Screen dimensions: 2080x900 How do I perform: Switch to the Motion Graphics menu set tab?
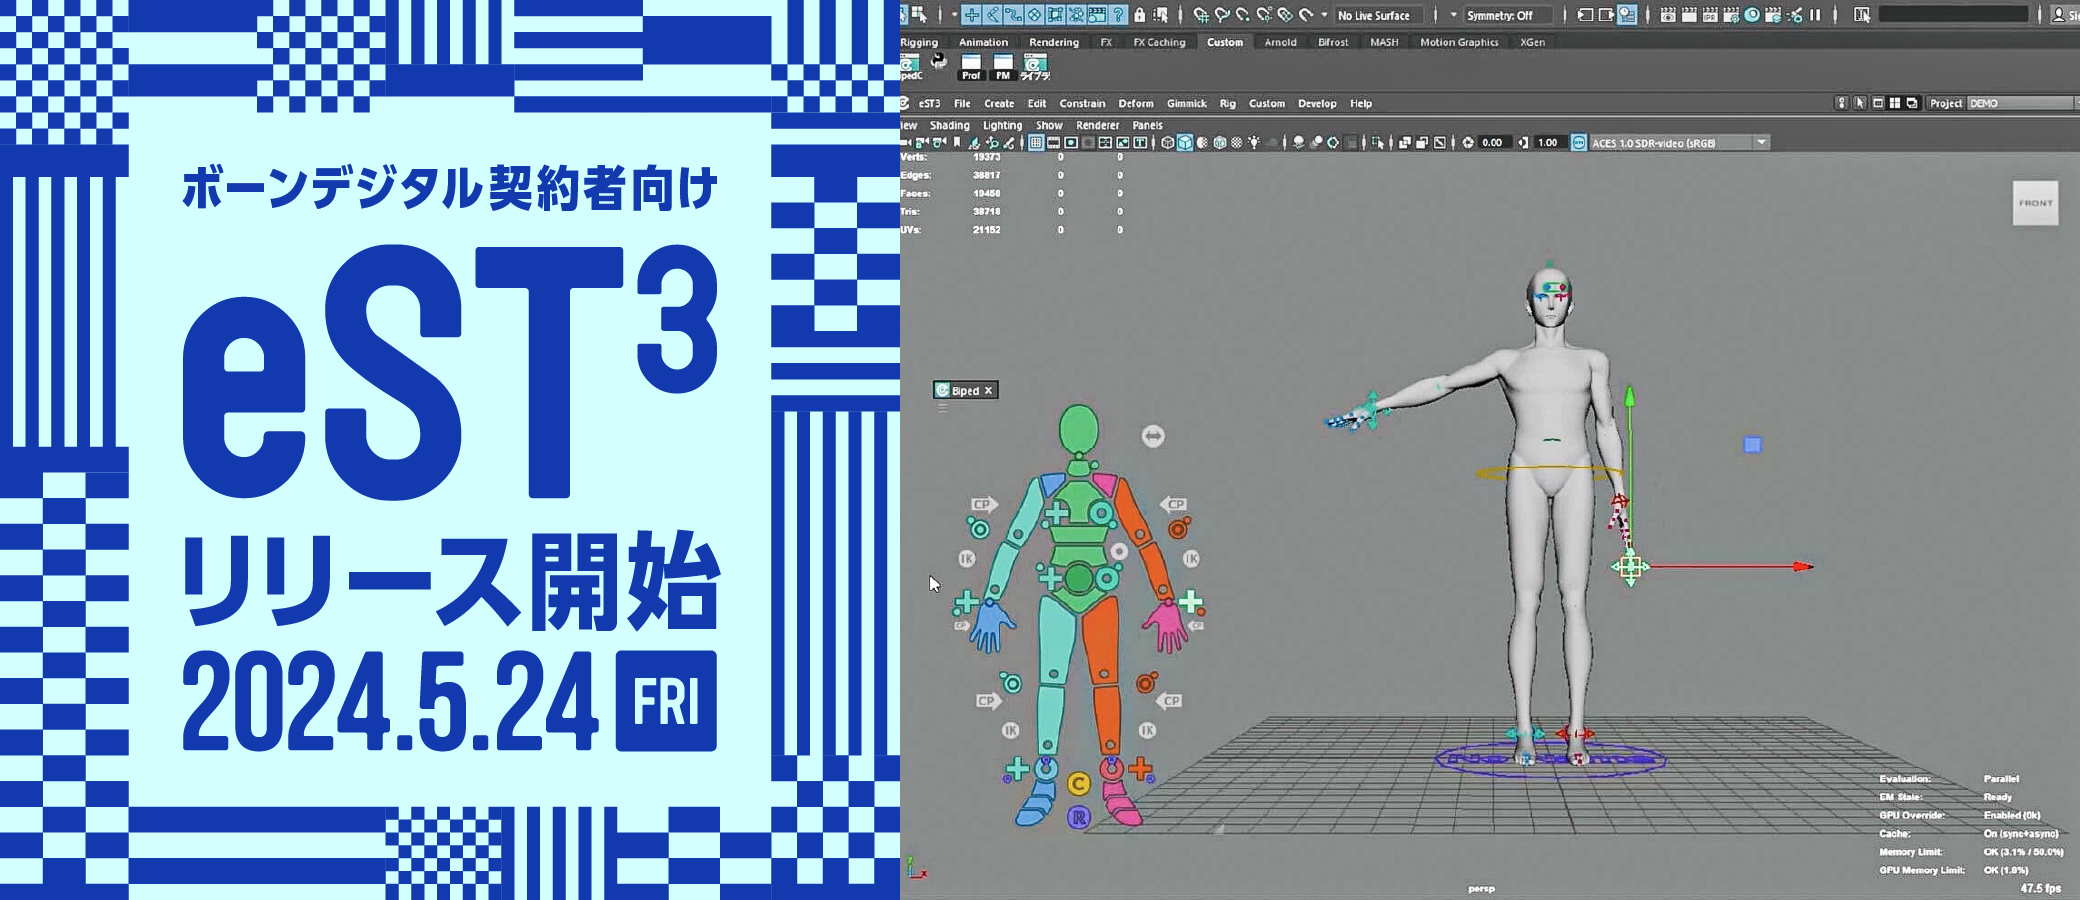tap(1458, 42)
